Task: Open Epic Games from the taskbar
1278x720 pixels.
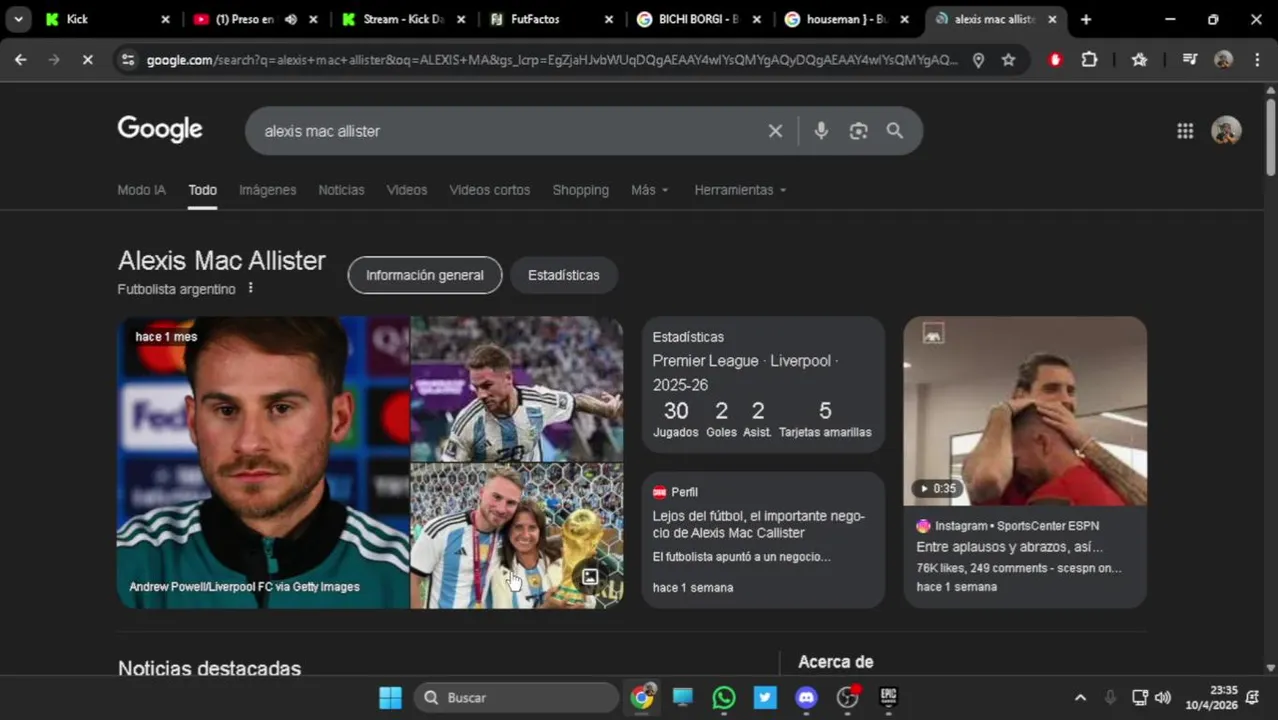Action: click(x=888, y=697)
